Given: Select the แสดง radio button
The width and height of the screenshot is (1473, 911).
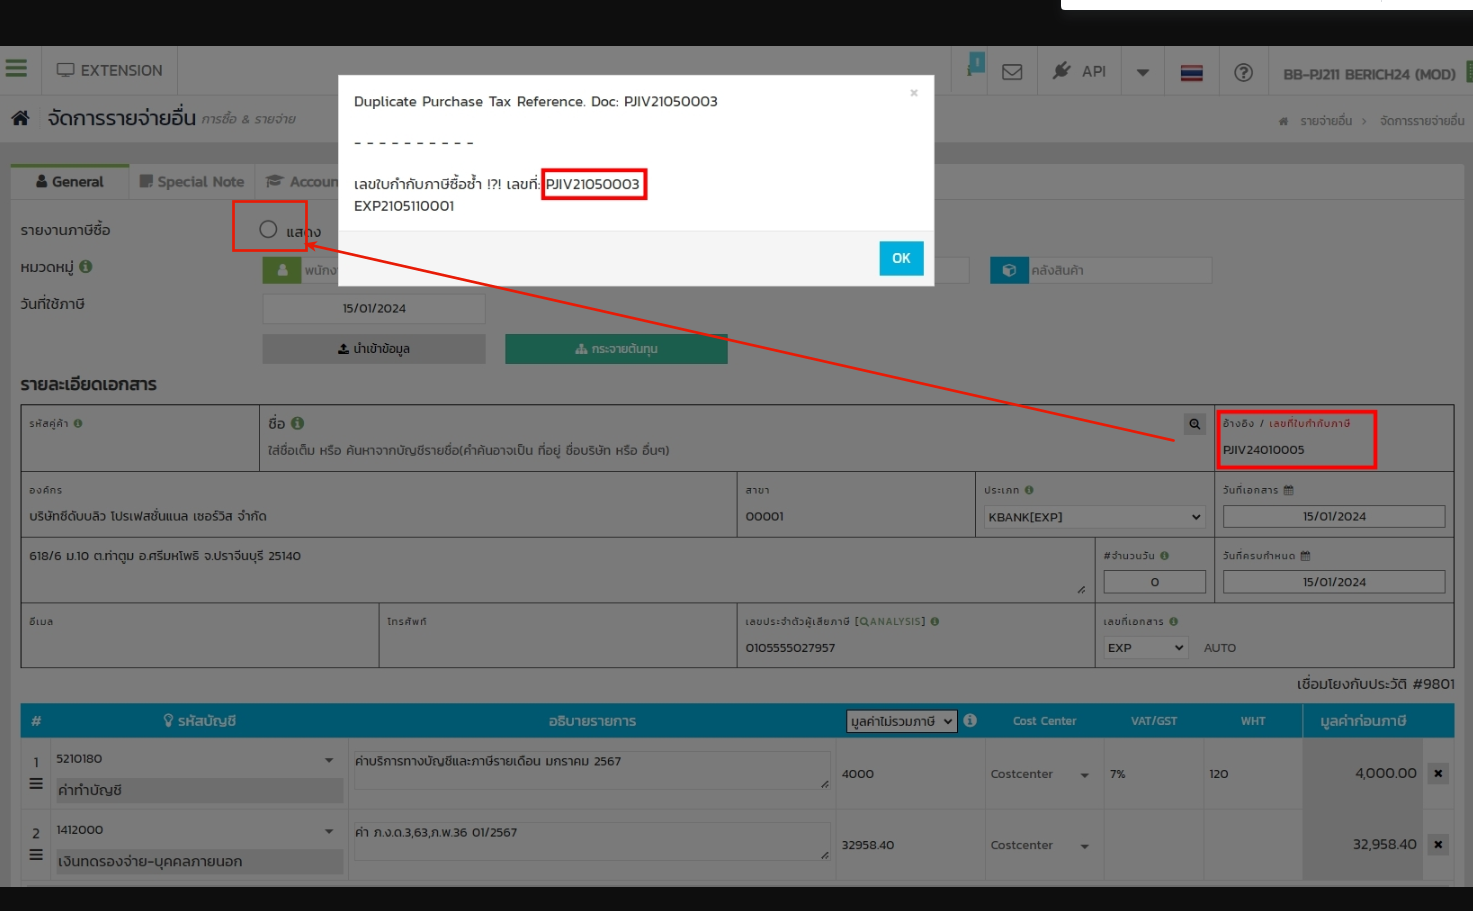Looking at the screenshot, I should [x=268, y=229].
